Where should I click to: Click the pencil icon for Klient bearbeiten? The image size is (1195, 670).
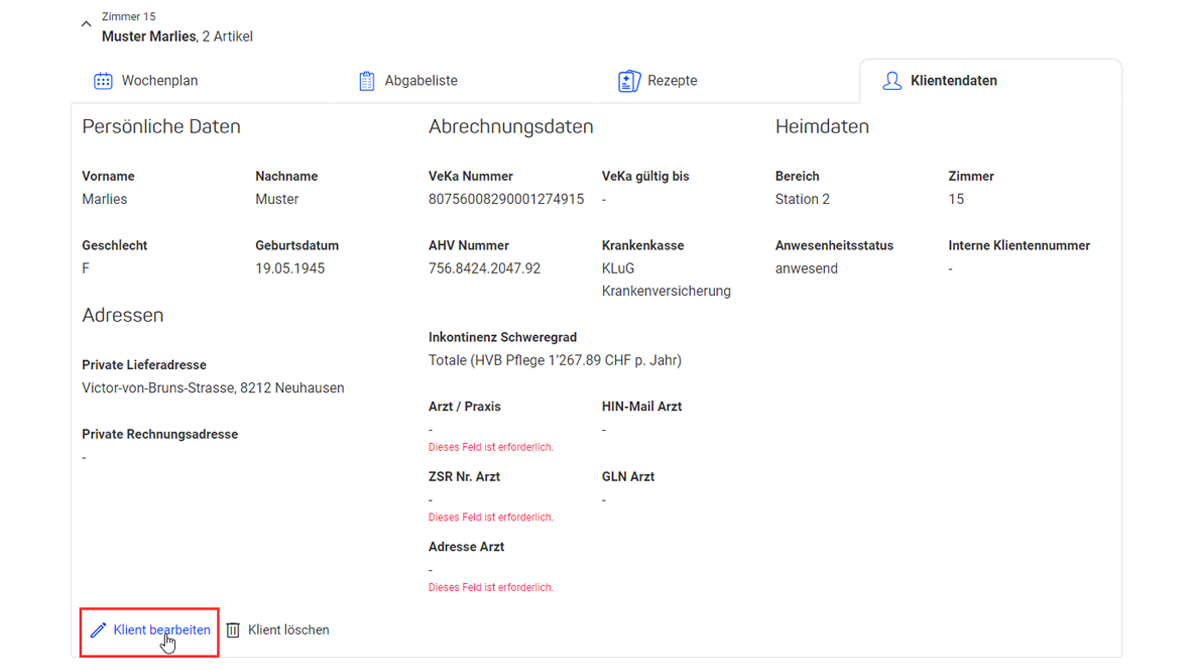tap(98, 630)
